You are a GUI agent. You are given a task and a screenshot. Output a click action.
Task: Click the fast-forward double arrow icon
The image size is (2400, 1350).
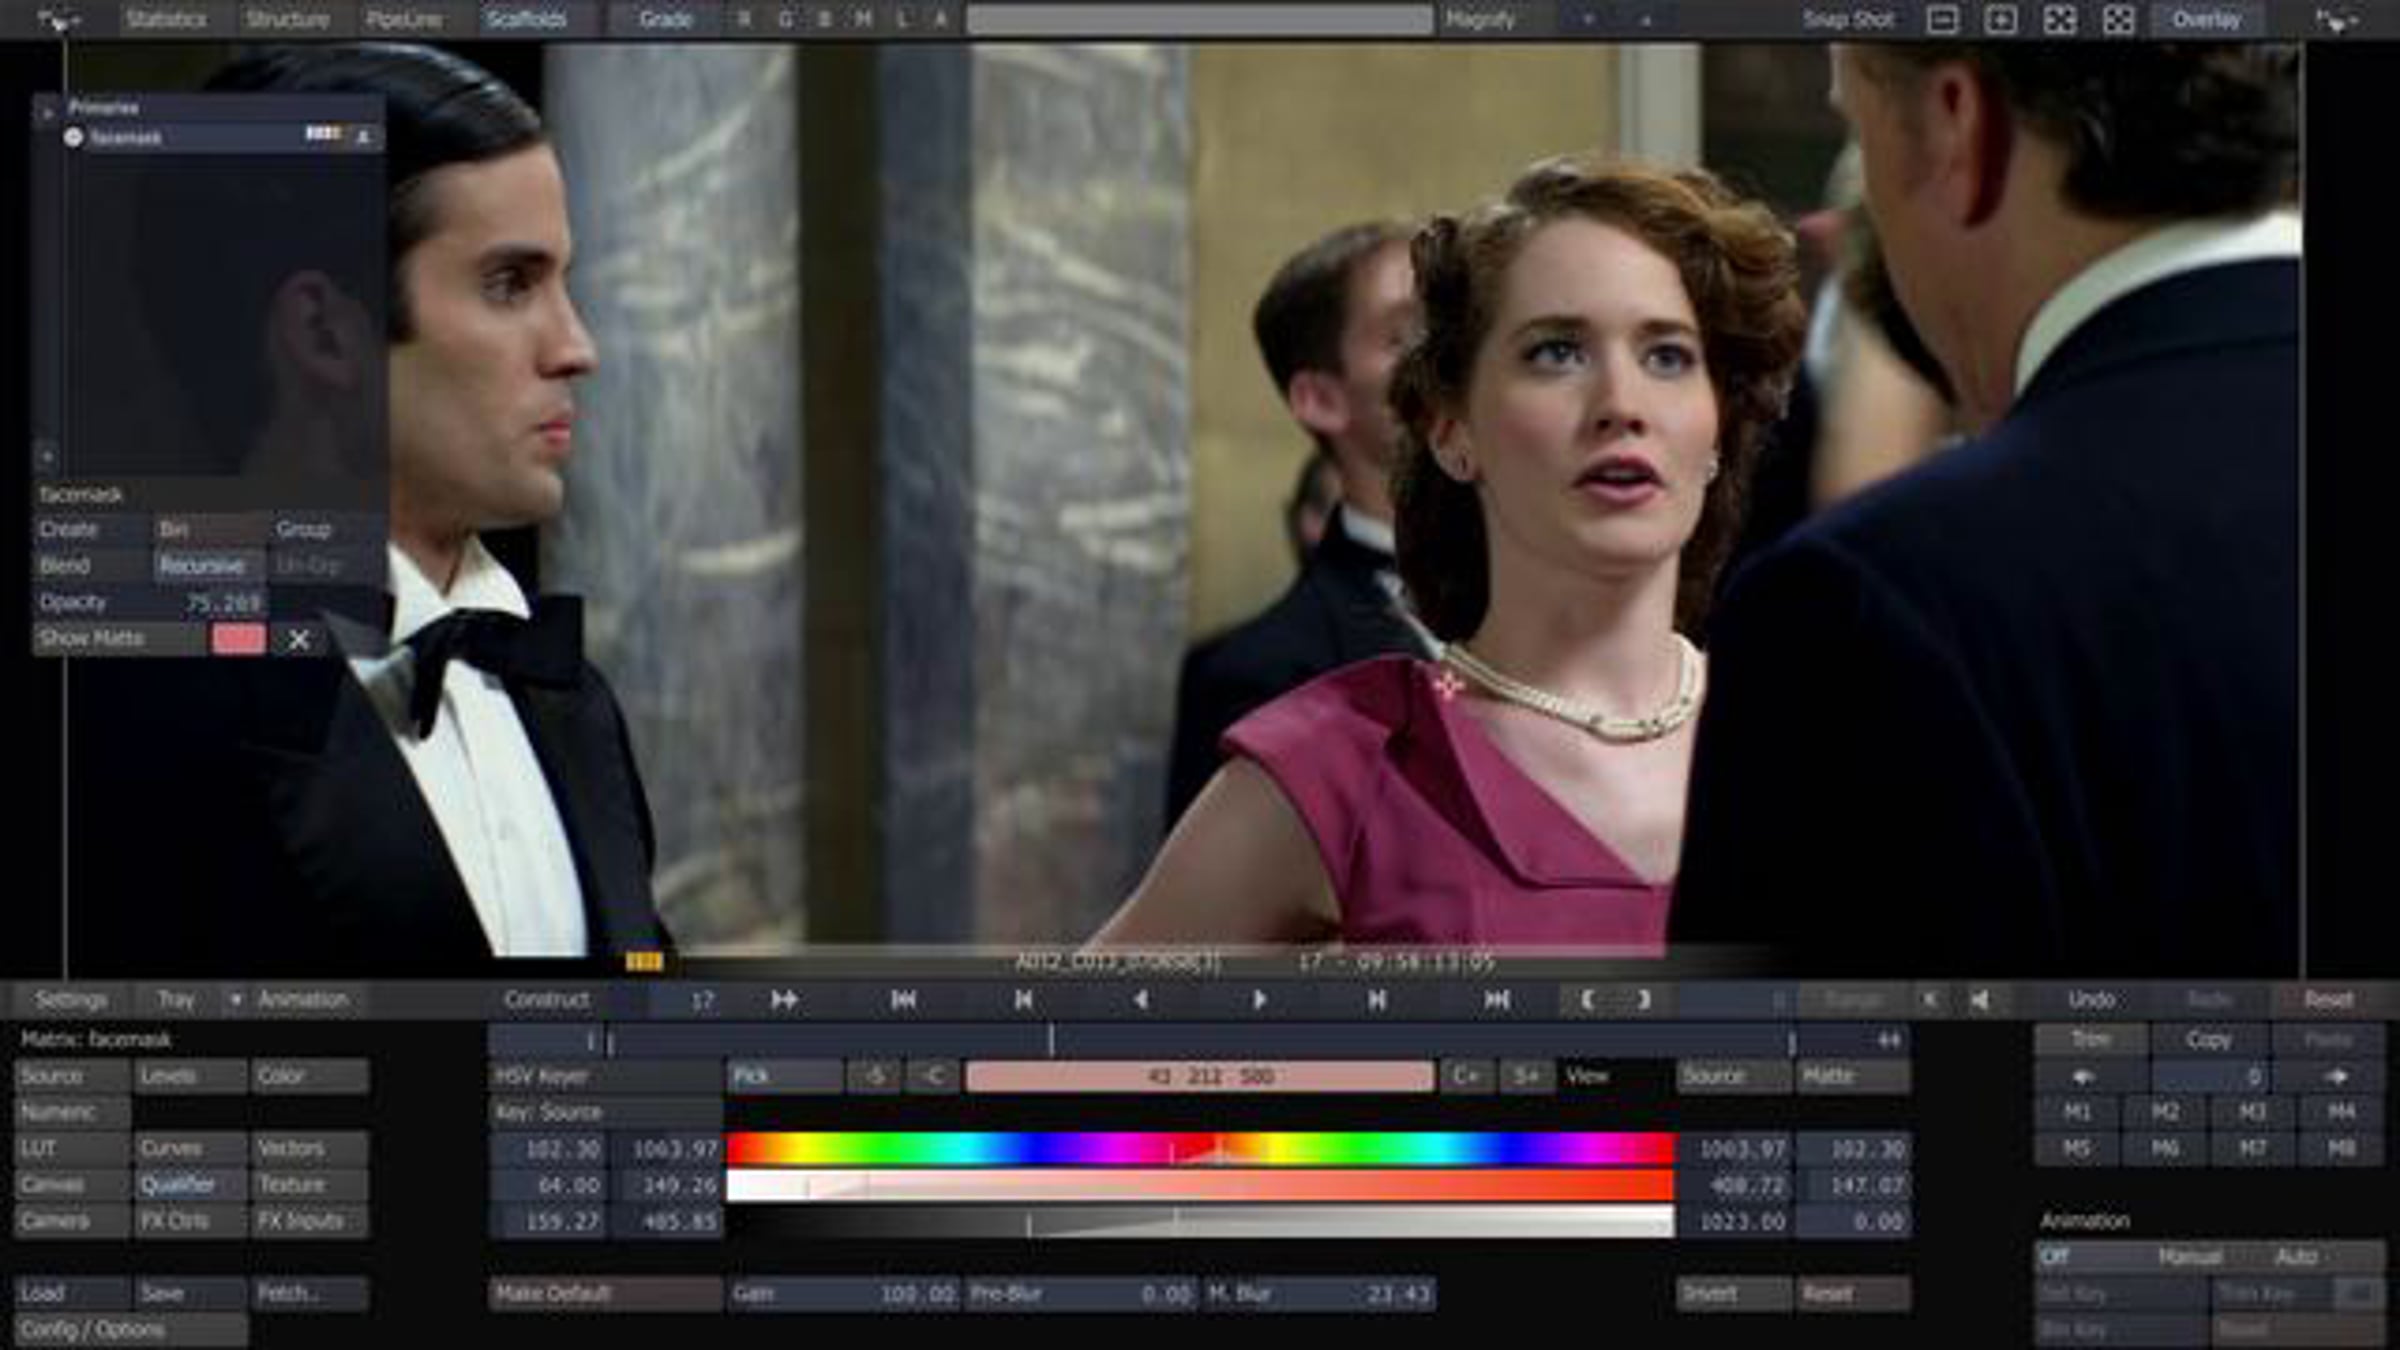click(x=785, y=1000)
